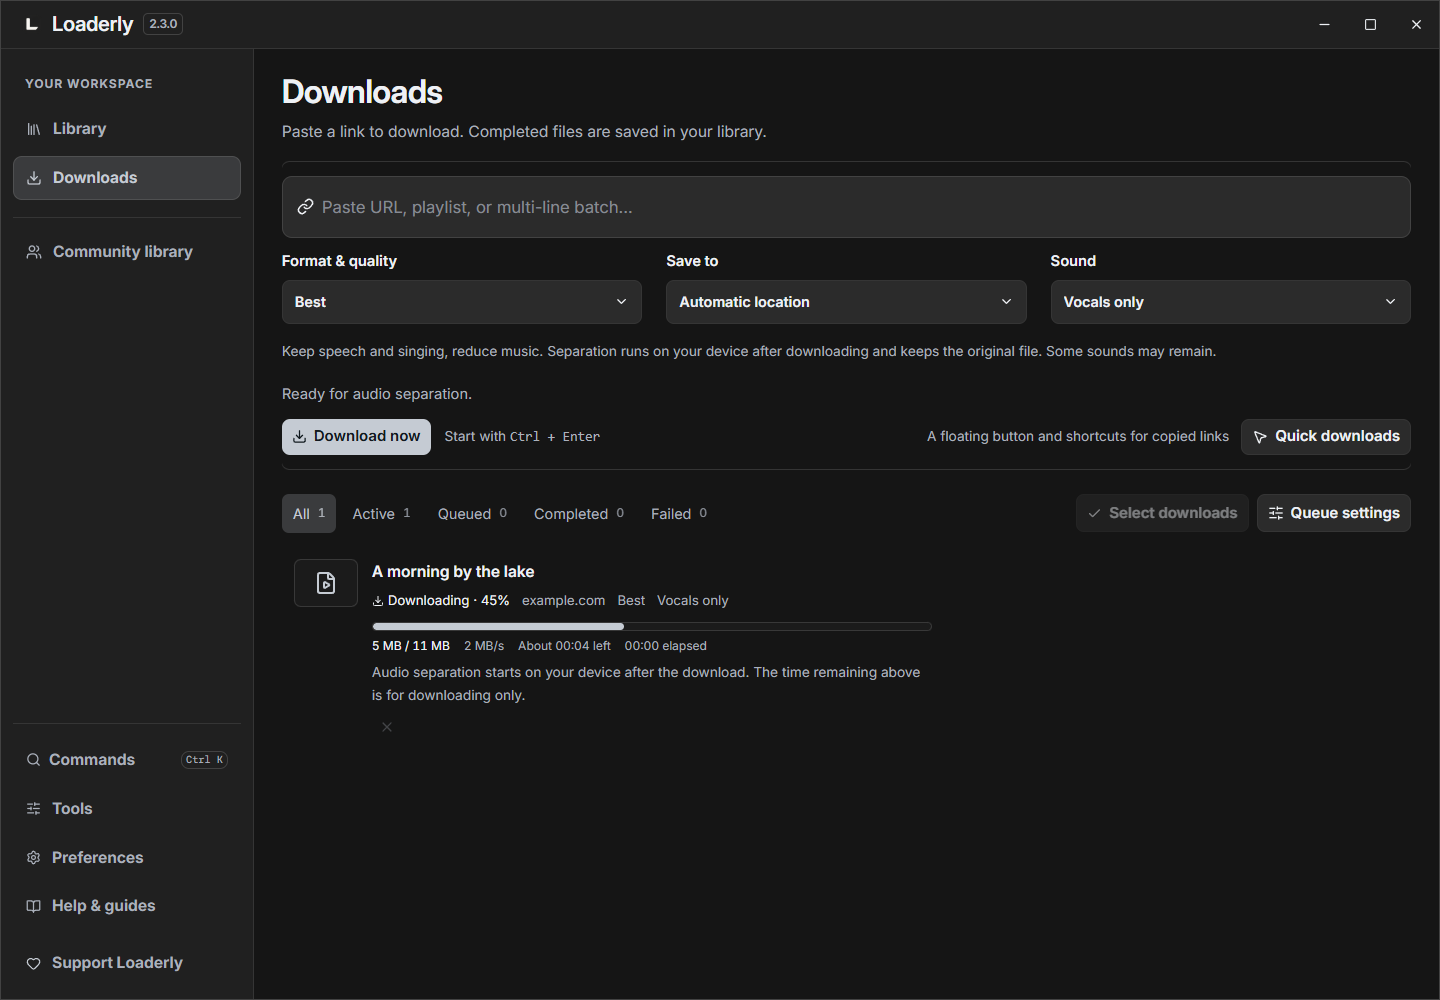This screenshot has width=1440, height=1000.
Task: Click the '5 MB / 11 MB' size text
Action: click(411, 646)
